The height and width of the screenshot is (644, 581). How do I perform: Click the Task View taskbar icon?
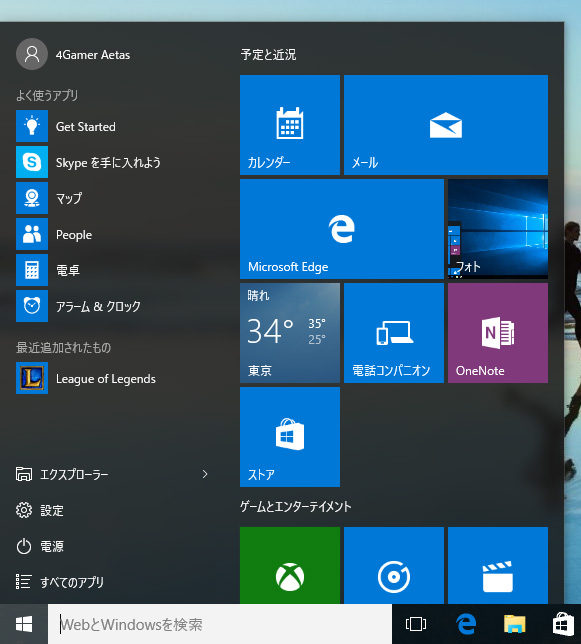[416, 624]
